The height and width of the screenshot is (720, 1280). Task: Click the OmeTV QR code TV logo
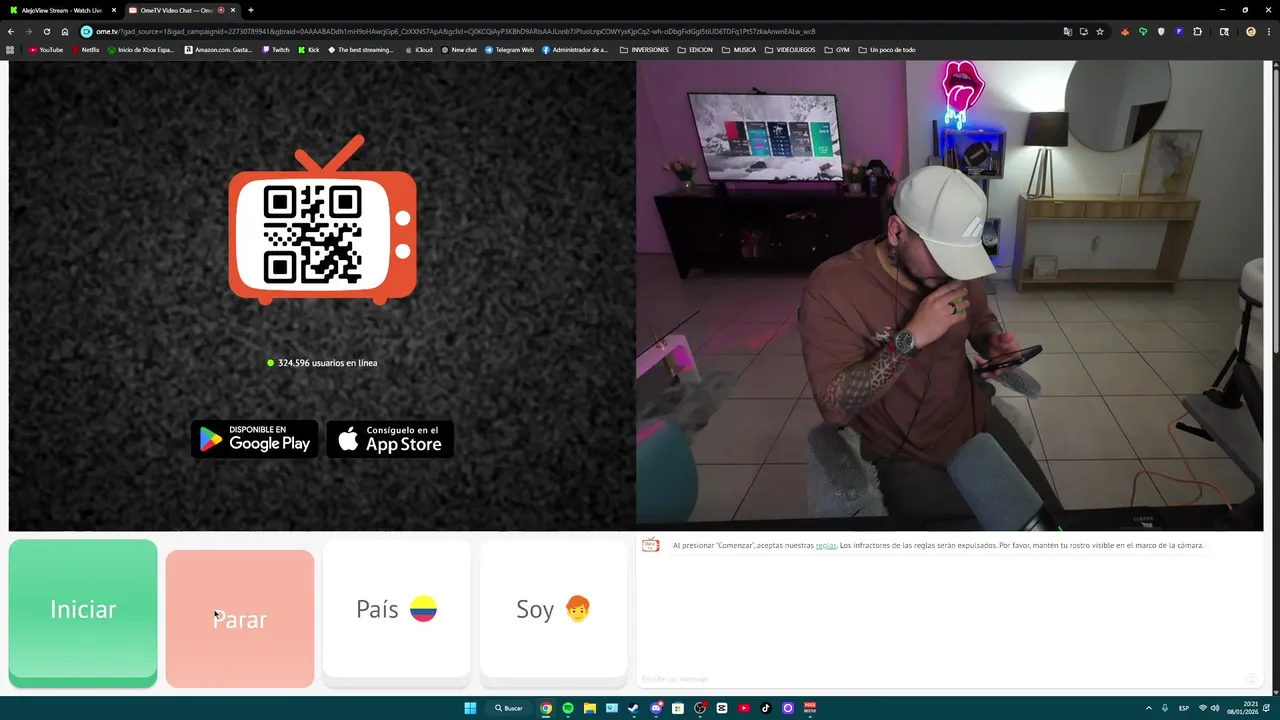click(322, 220)
